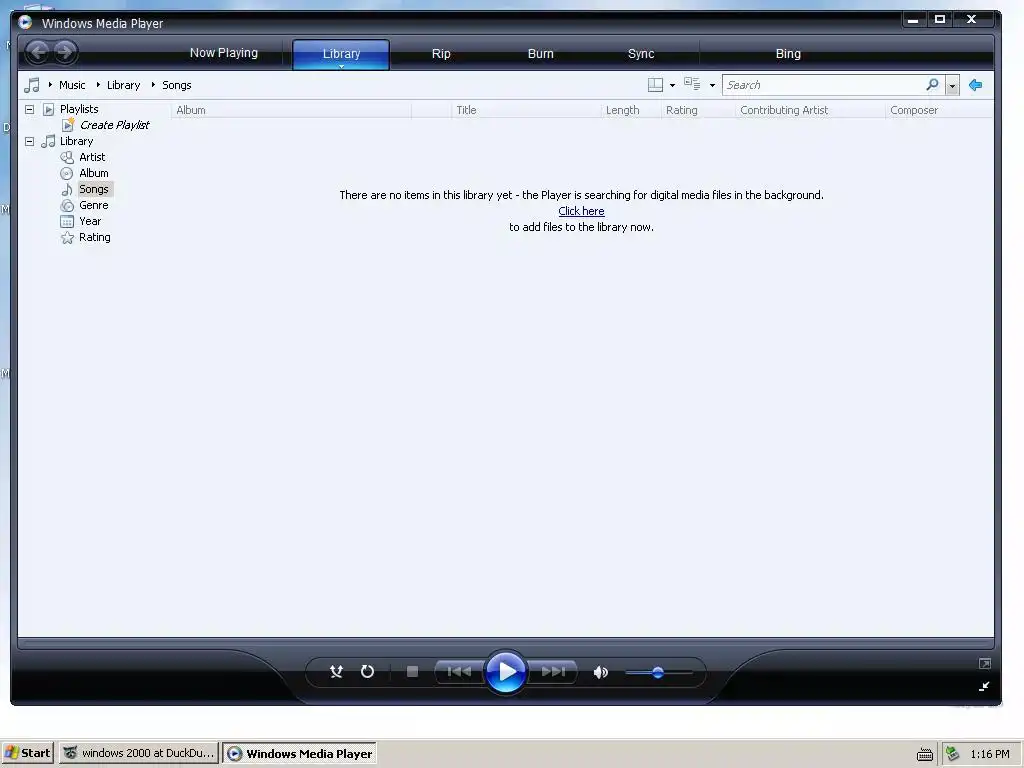Screen dimensions: 1024x768
Task: Open the Bing tab
Action: [x=788, y=54]
